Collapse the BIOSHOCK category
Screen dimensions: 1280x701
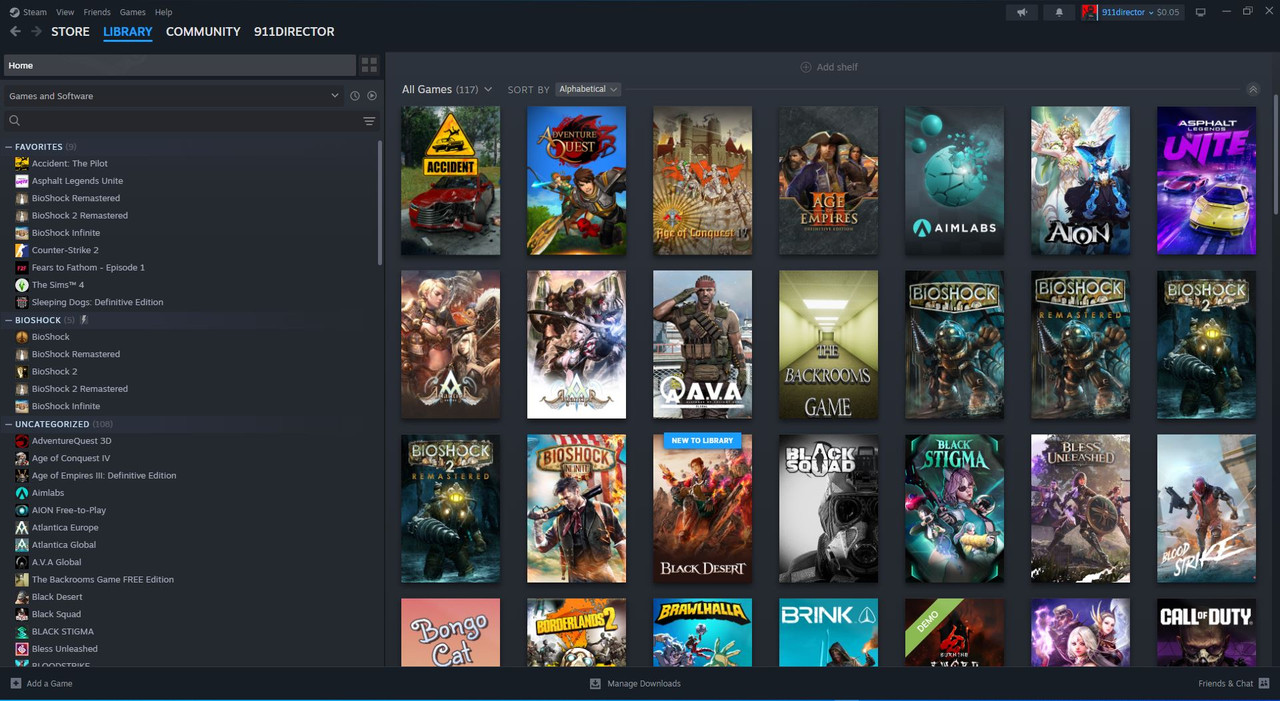pyautogui.click(x=9, y=320)
